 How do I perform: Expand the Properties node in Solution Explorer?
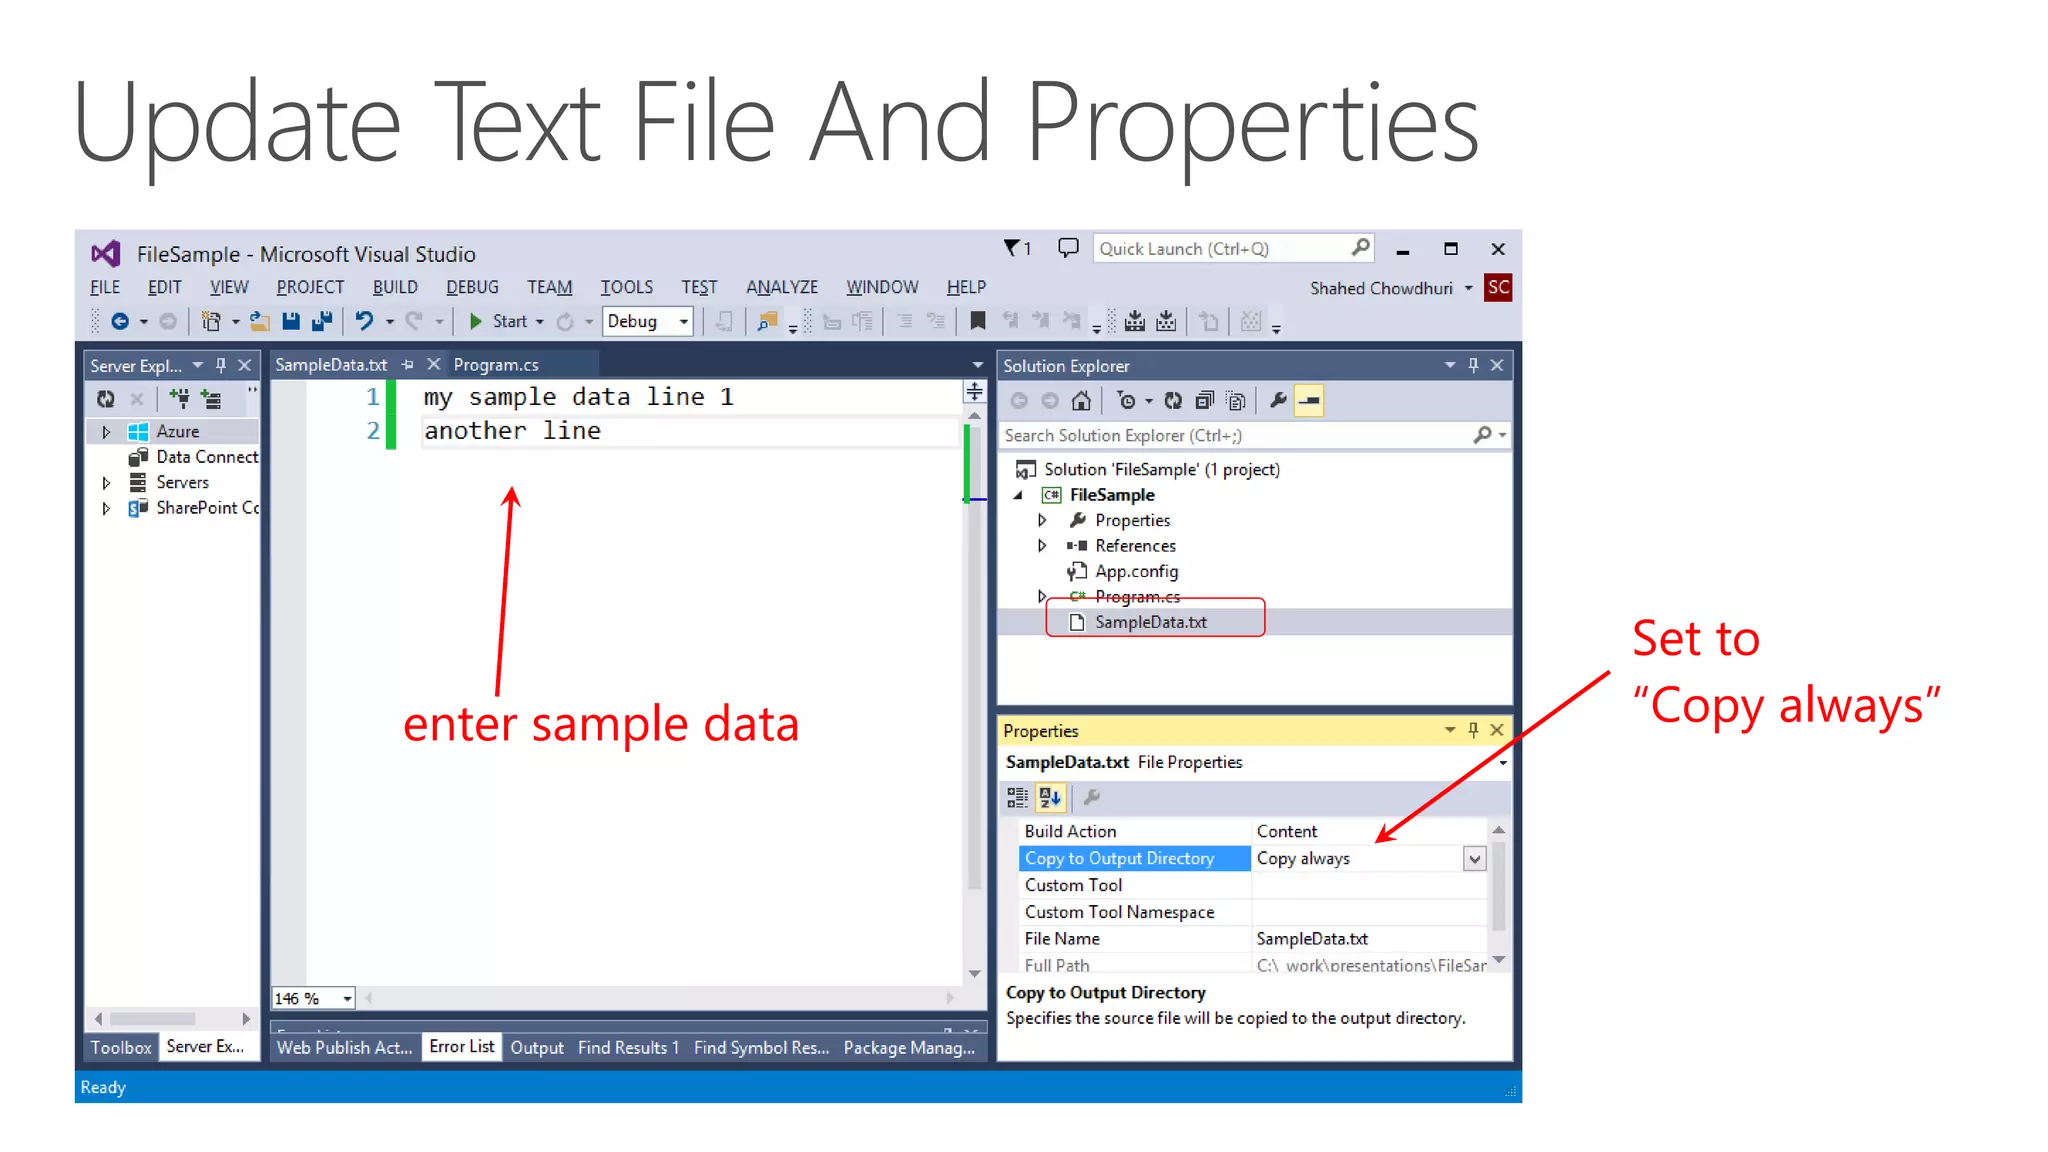(1042, 520)
